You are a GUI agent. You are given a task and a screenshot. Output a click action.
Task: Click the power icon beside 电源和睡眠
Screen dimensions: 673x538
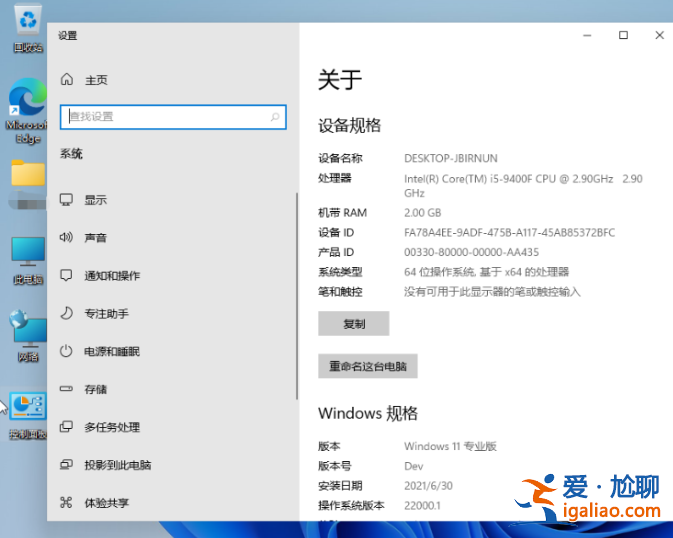point(66,351)
